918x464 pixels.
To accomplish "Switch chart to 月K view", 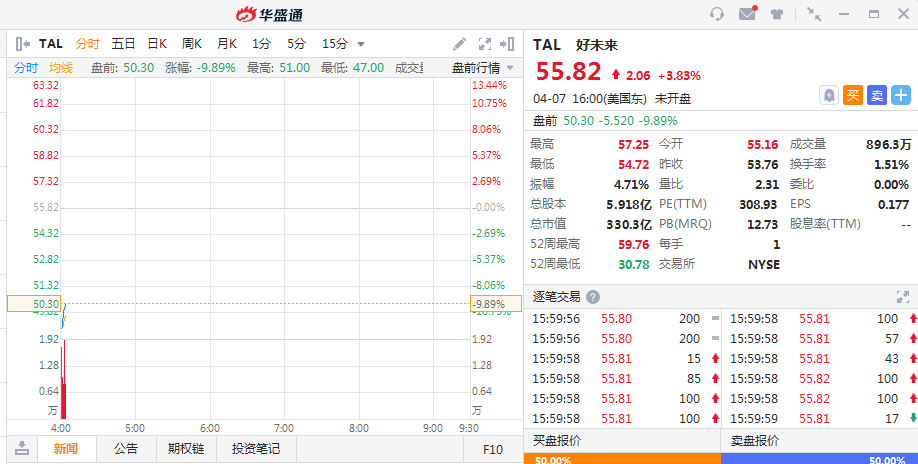I will [x=227, y=44].
